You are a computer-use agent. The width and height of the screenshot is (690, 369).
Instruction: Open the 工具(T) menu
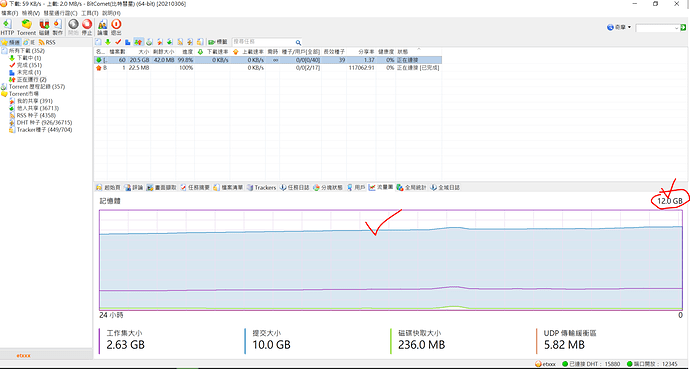pos(89,13)
